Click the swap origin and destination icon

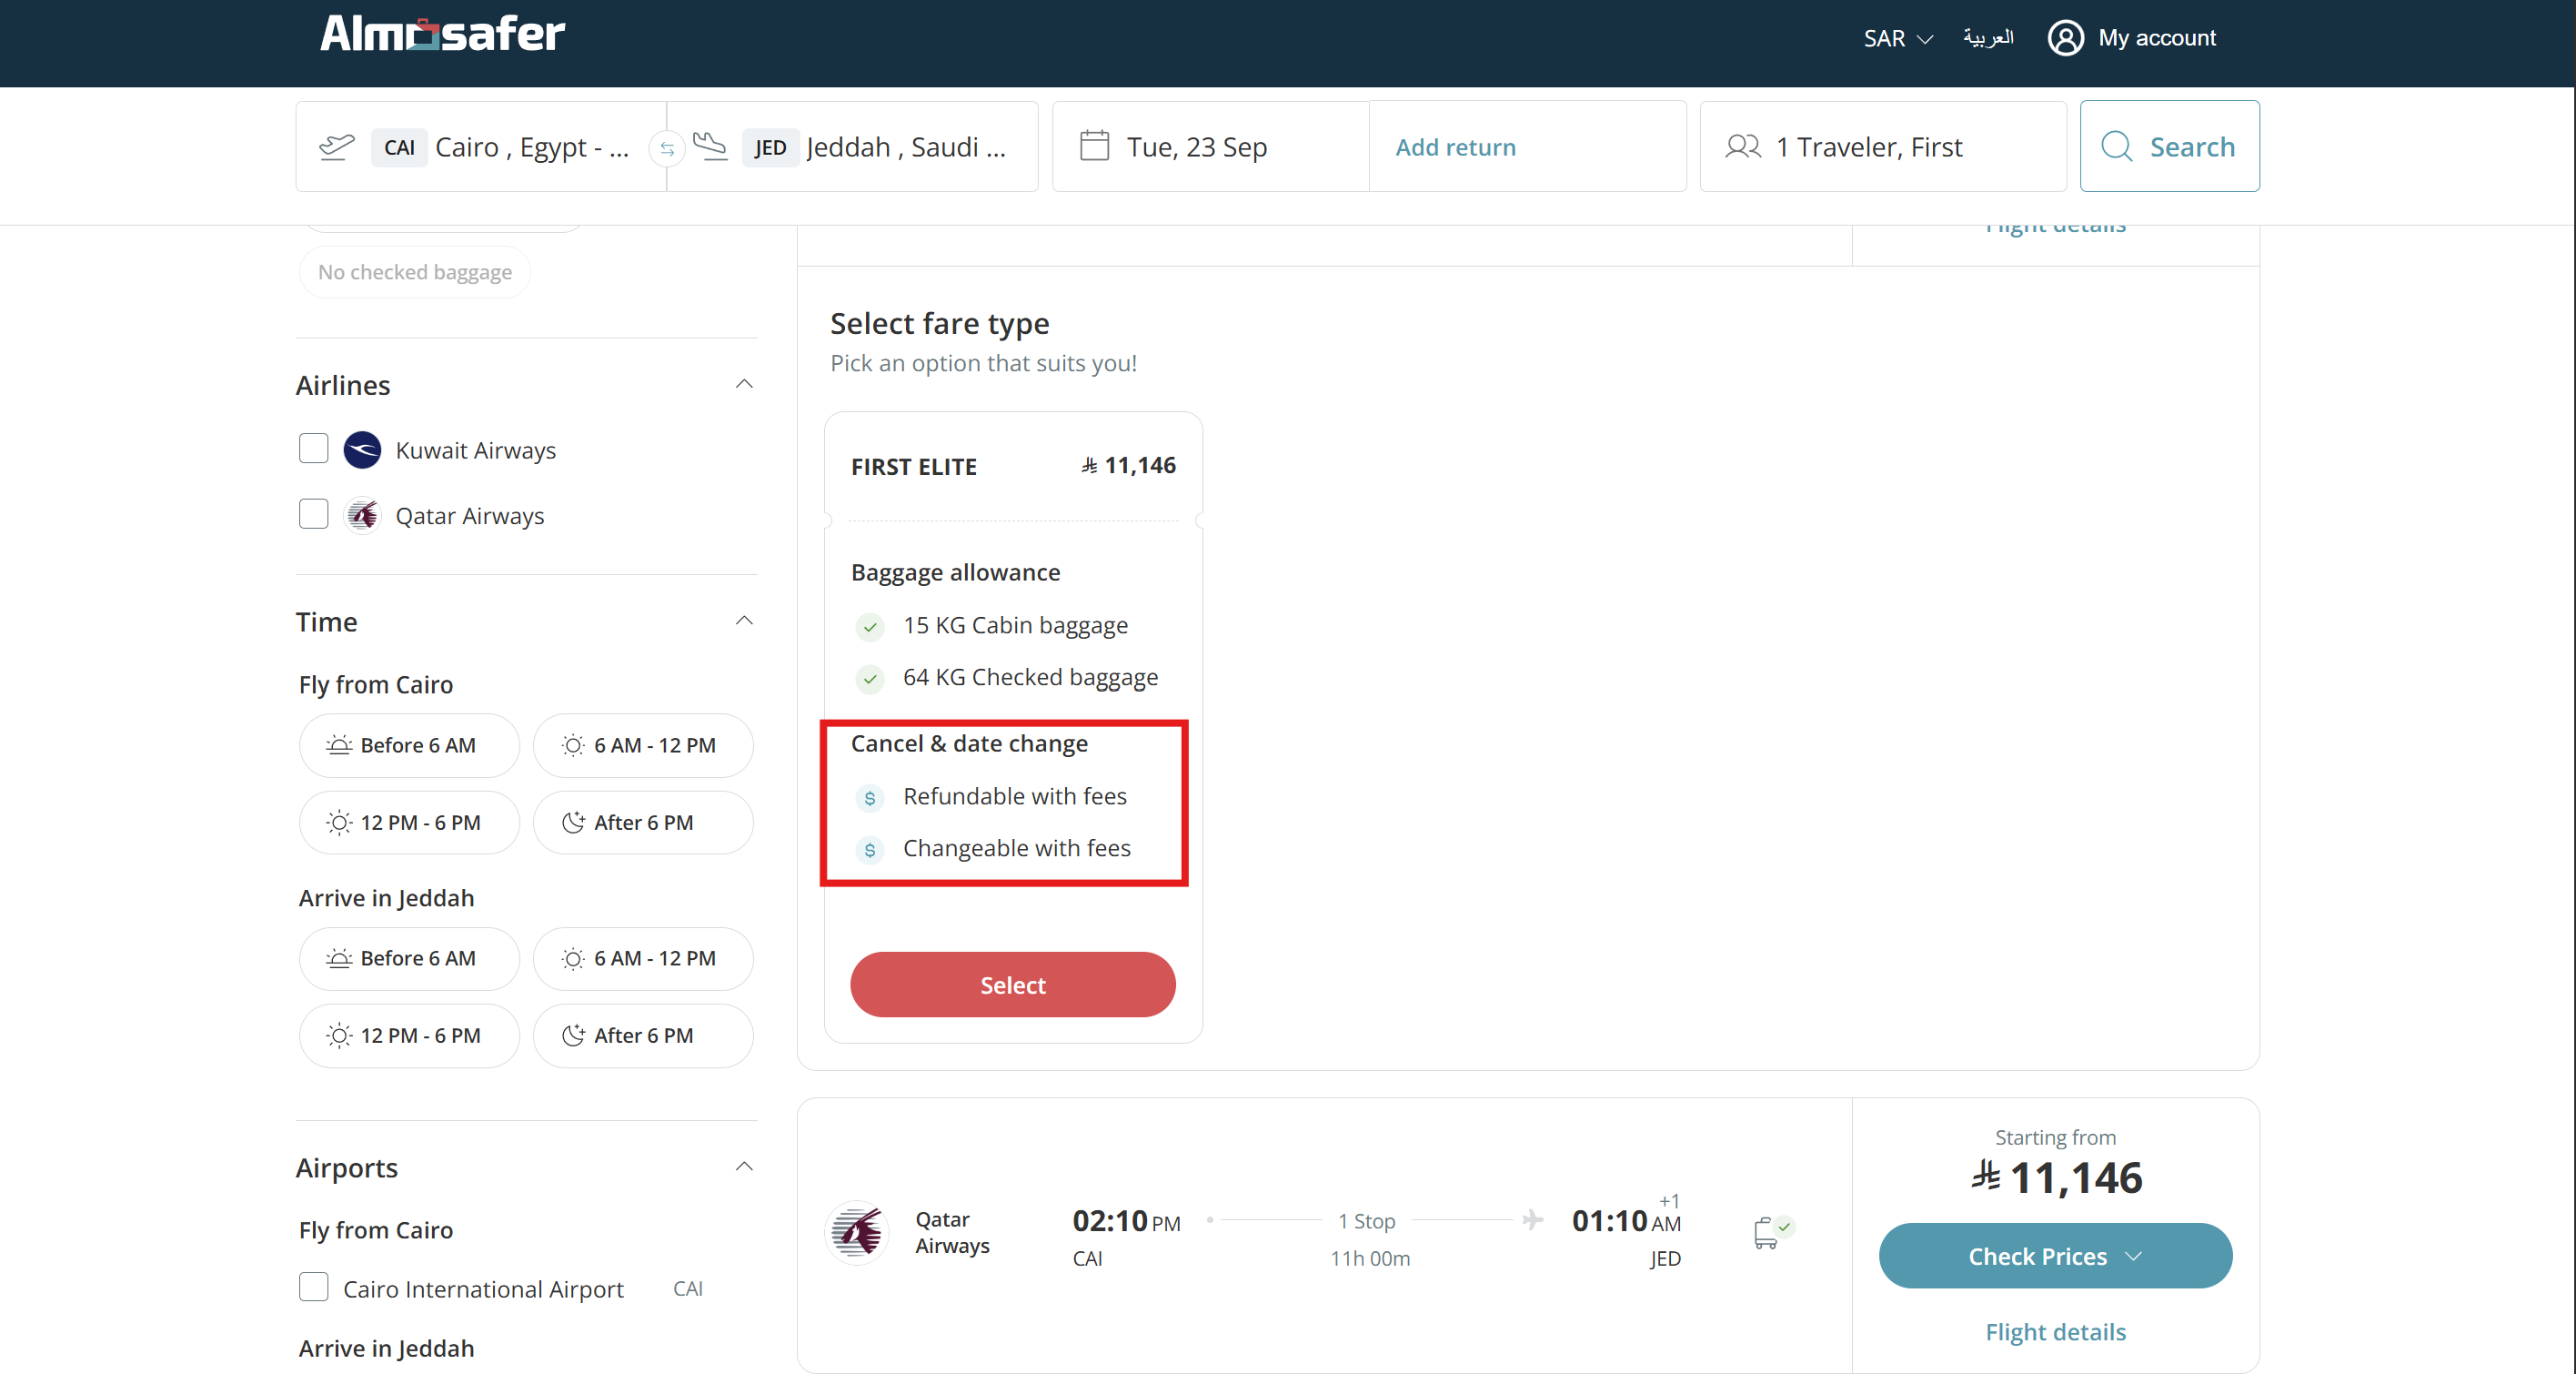tap(667, 148)
